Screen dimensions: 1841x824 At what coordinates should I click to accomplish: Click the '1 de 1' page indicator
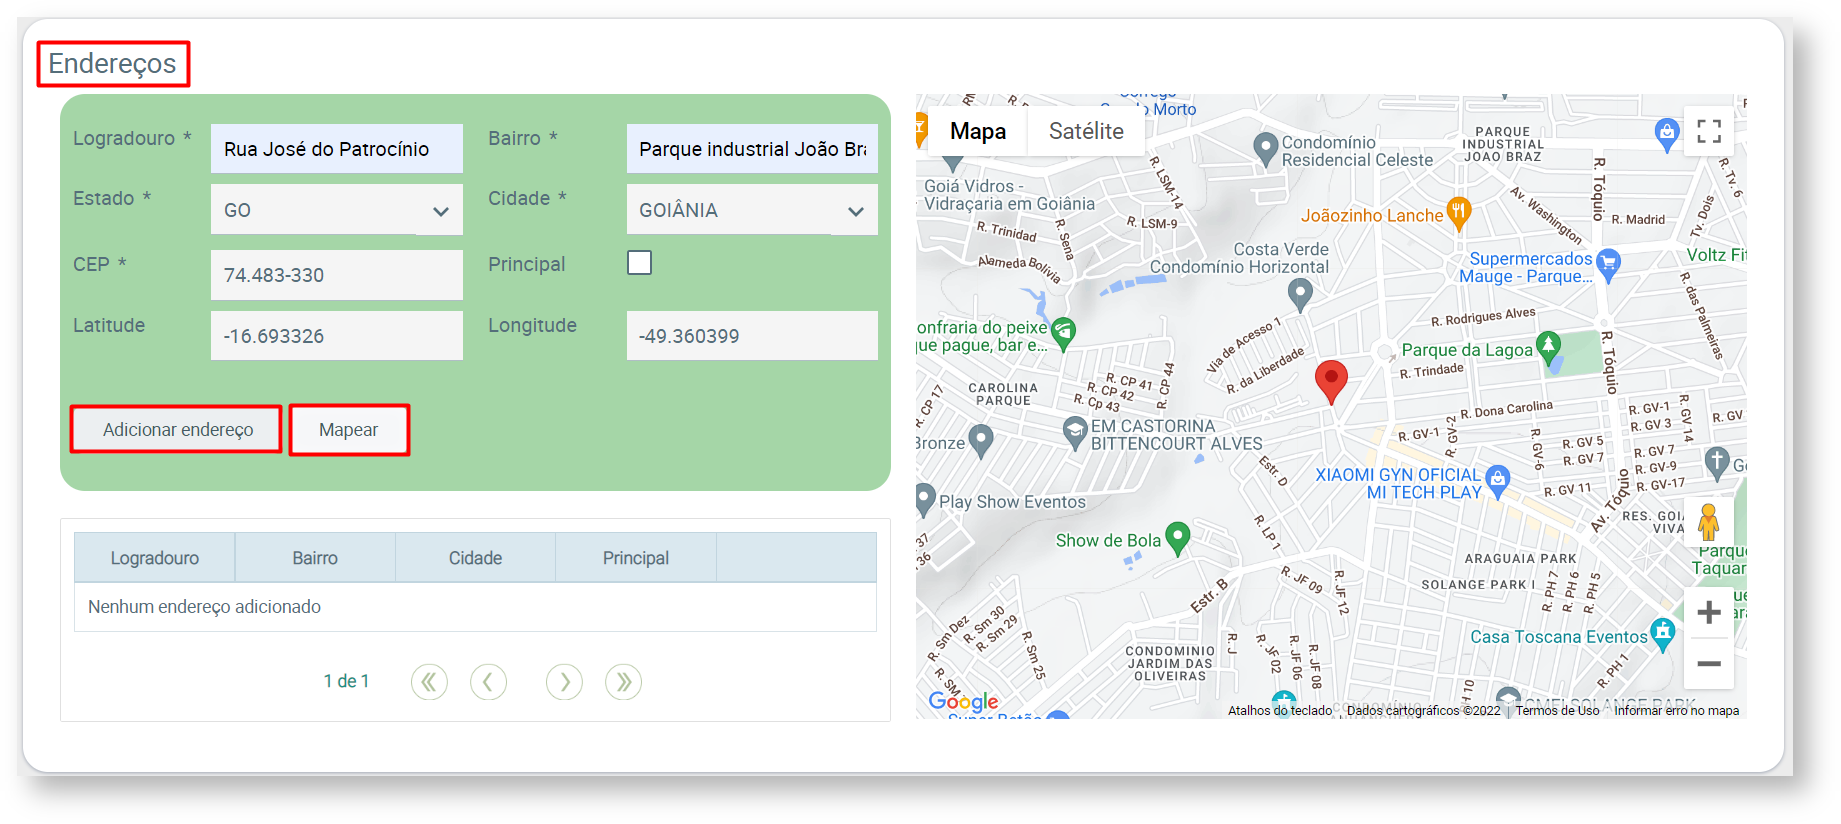(346, 681)
